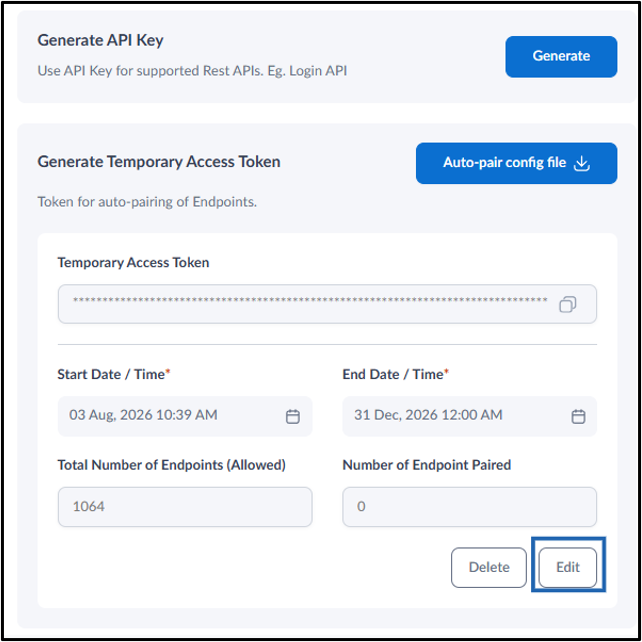Click the End Date / Time field
Viewport: 642px width, 642px height.
(x=469, y=416)
